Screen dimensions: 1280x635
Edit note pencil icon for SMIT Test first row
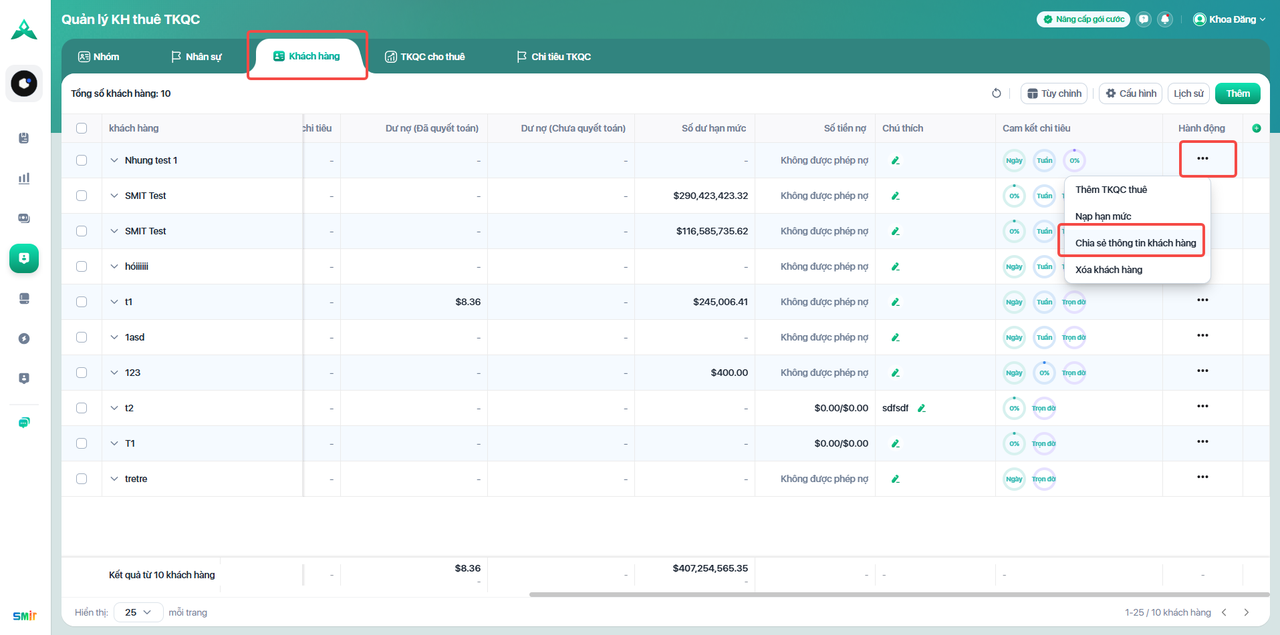coord(895,196)
